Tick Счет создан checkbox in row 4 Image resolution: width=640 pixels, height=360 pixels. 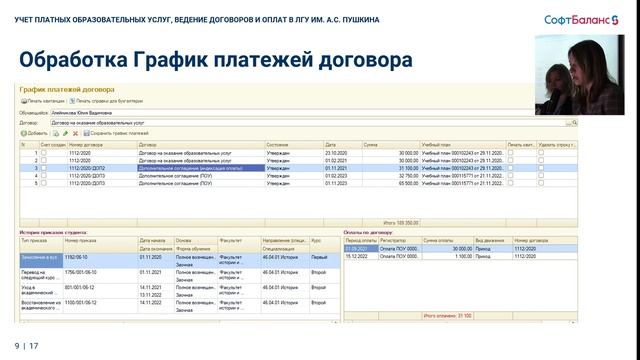pyautogui.click(x=44, y=176)
